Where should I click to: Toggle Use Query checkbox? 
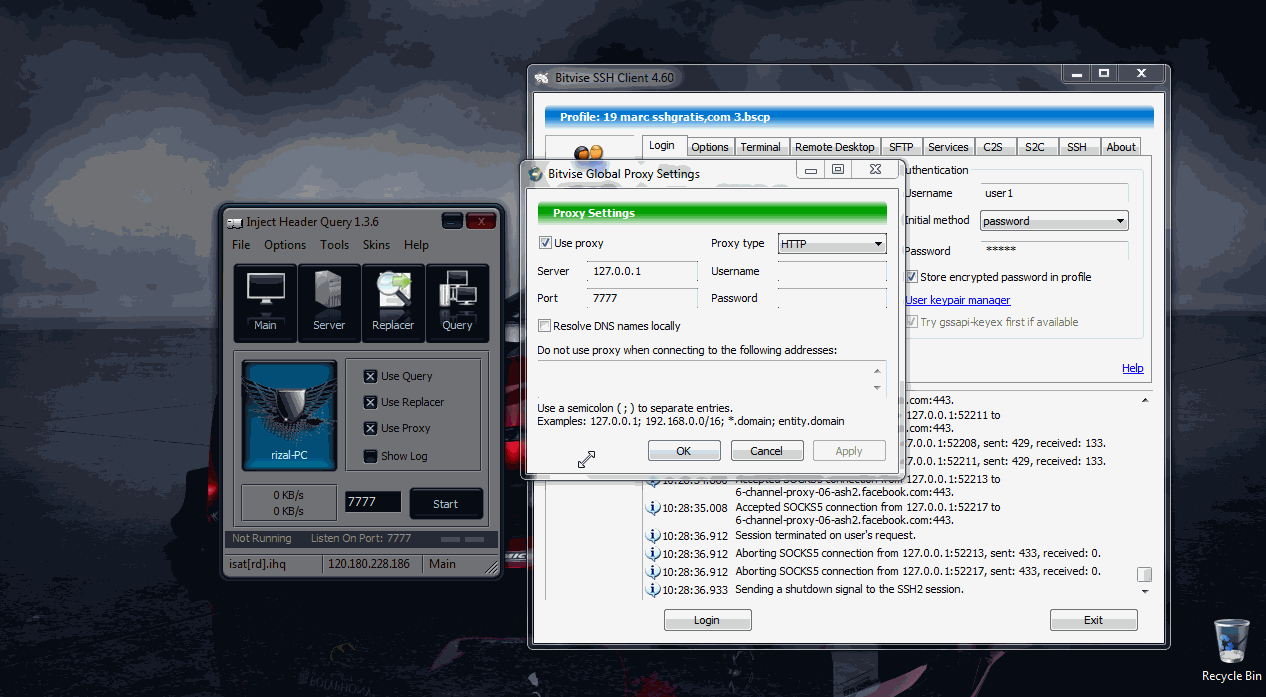click(370, 376)
